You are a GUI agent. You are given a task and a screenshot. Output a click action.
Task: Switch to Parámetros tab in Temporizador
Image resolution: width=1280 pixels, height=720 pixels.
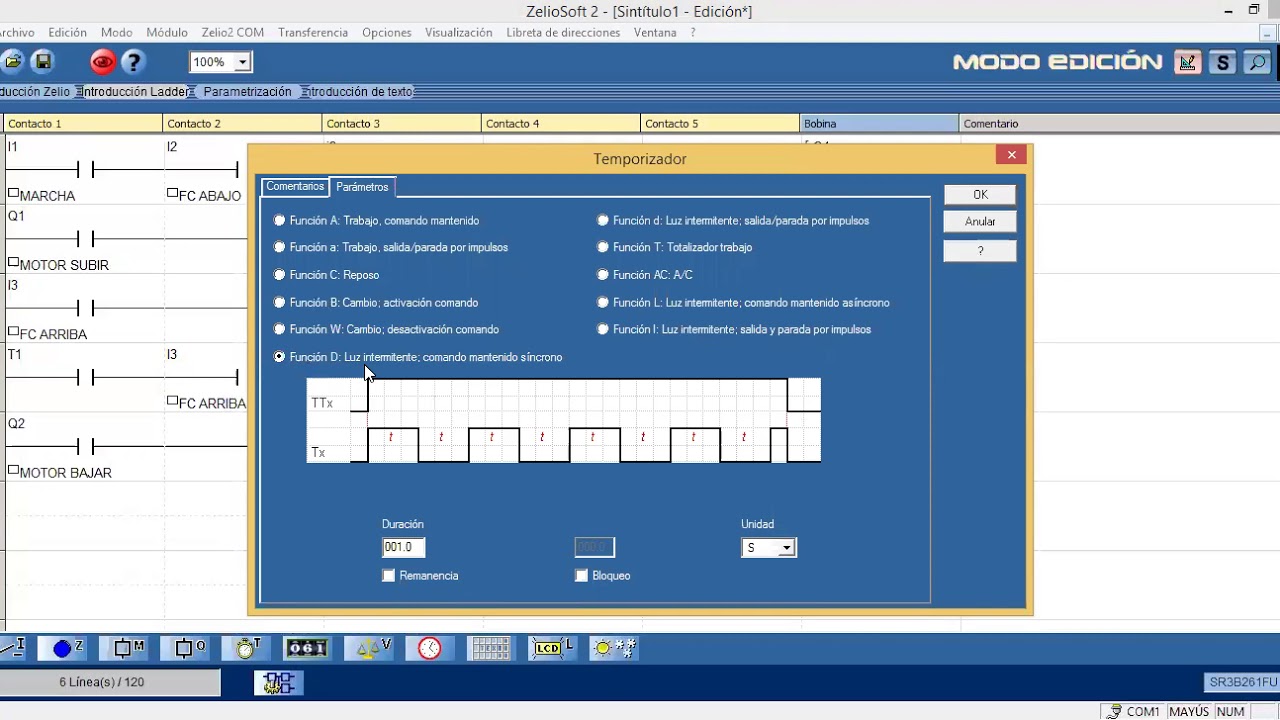point(362,187)
